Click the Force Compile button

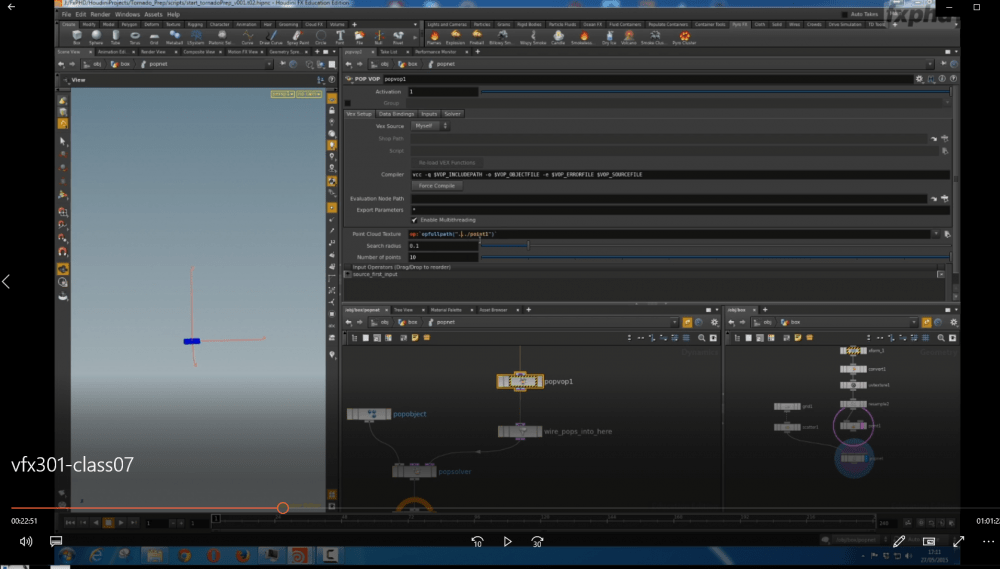tap(437, 186)
